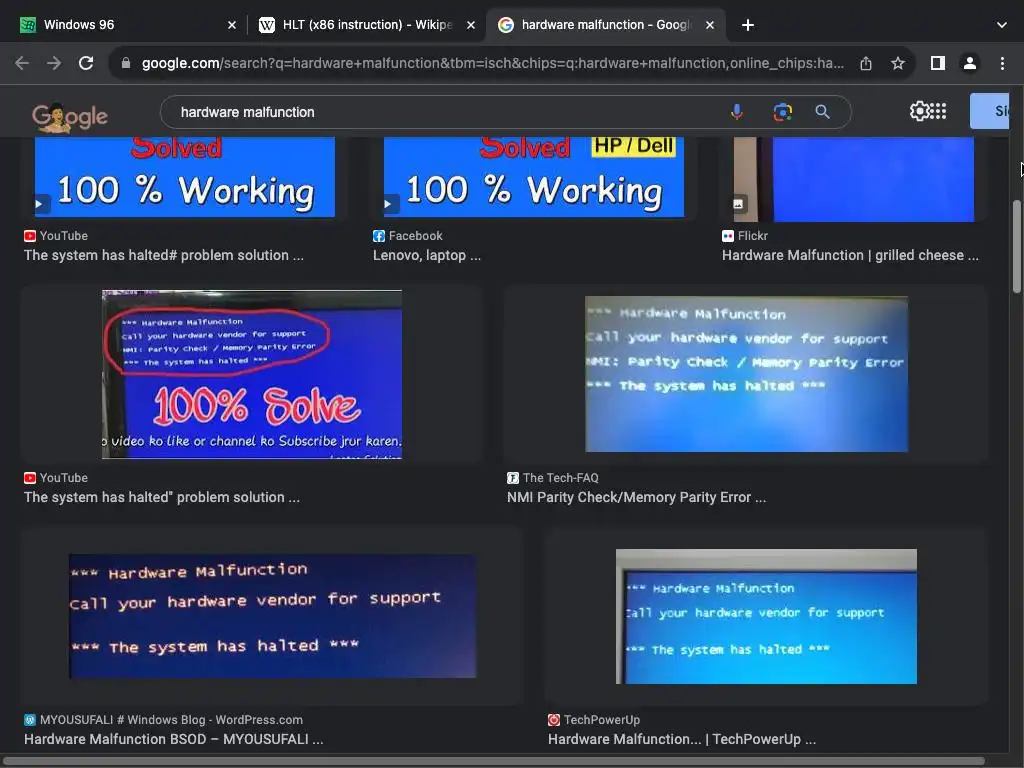
Task: View site information lock icon
Action: tap(126, 63)
